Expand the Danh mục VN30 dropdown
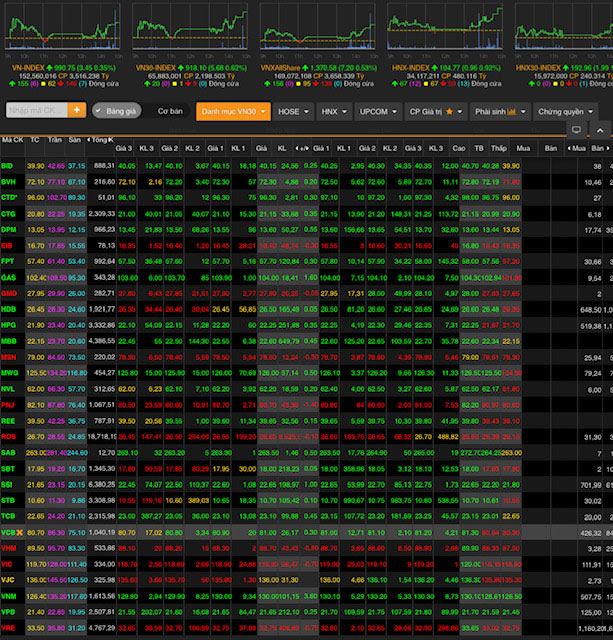Screen dimensions: 613x640 pyautogui.click(x=233, y=111)
